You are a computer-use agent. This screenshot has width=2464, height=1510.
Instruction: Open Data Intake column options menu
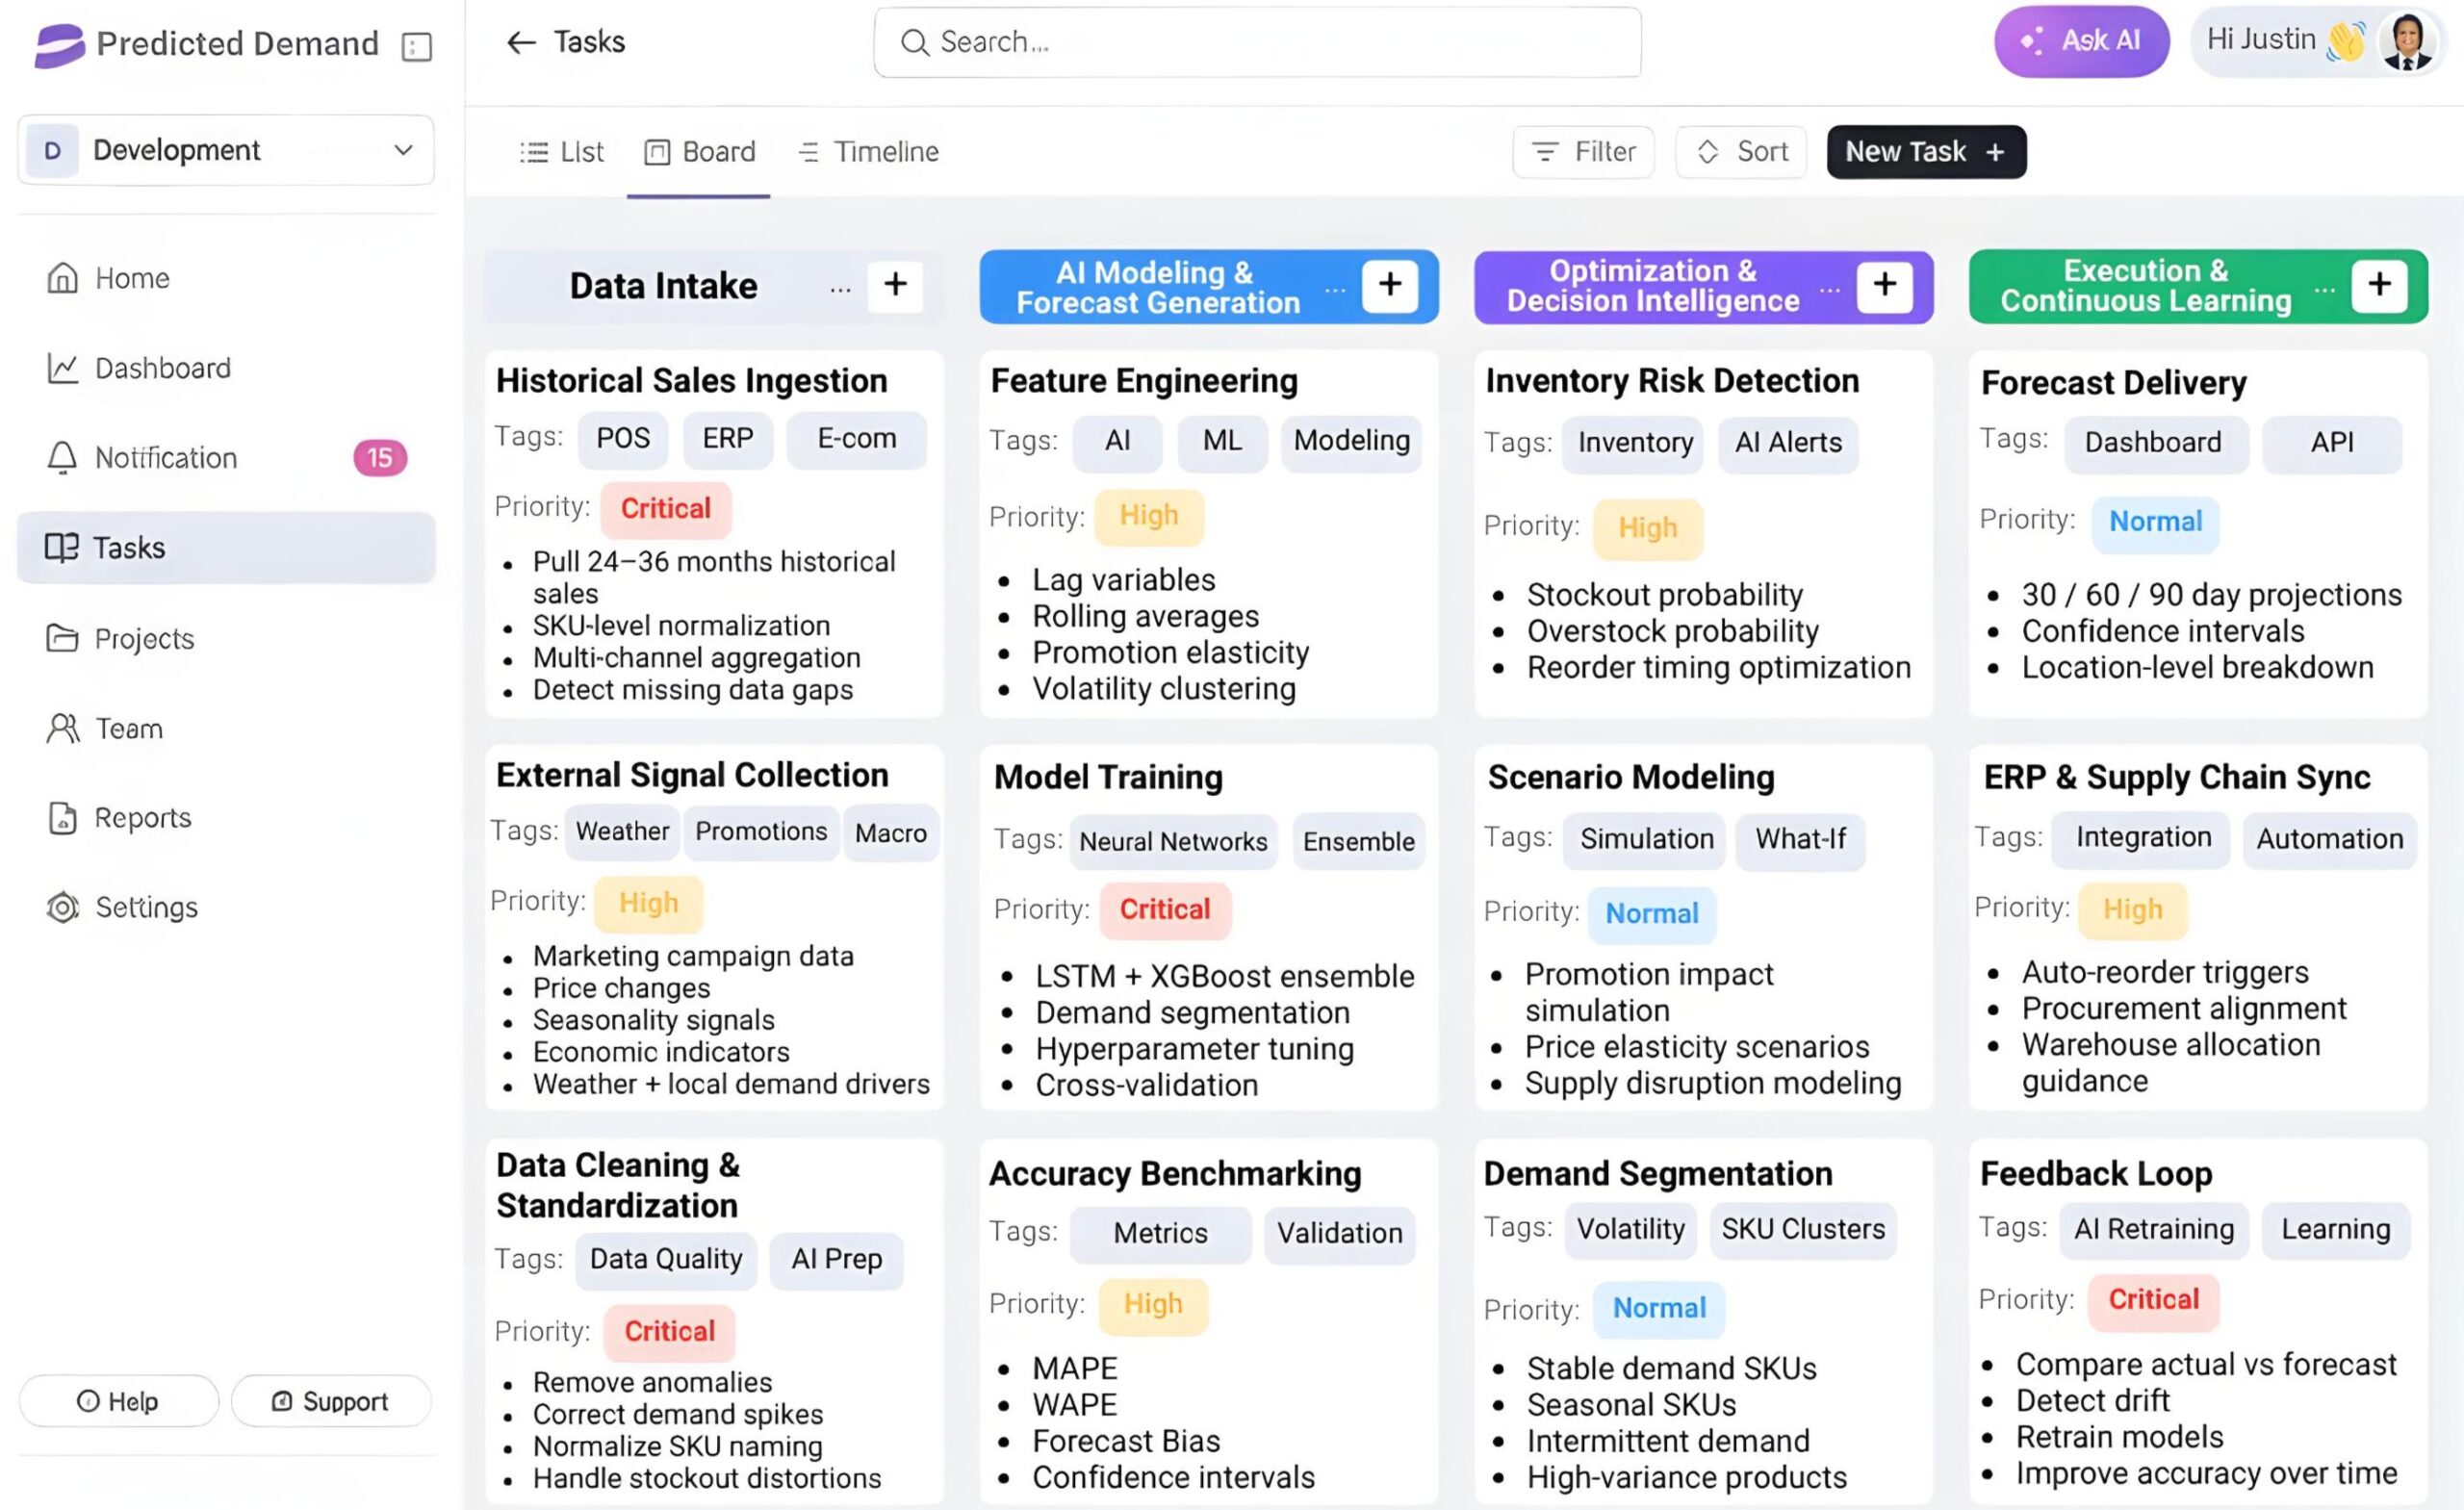click(840, 290)
